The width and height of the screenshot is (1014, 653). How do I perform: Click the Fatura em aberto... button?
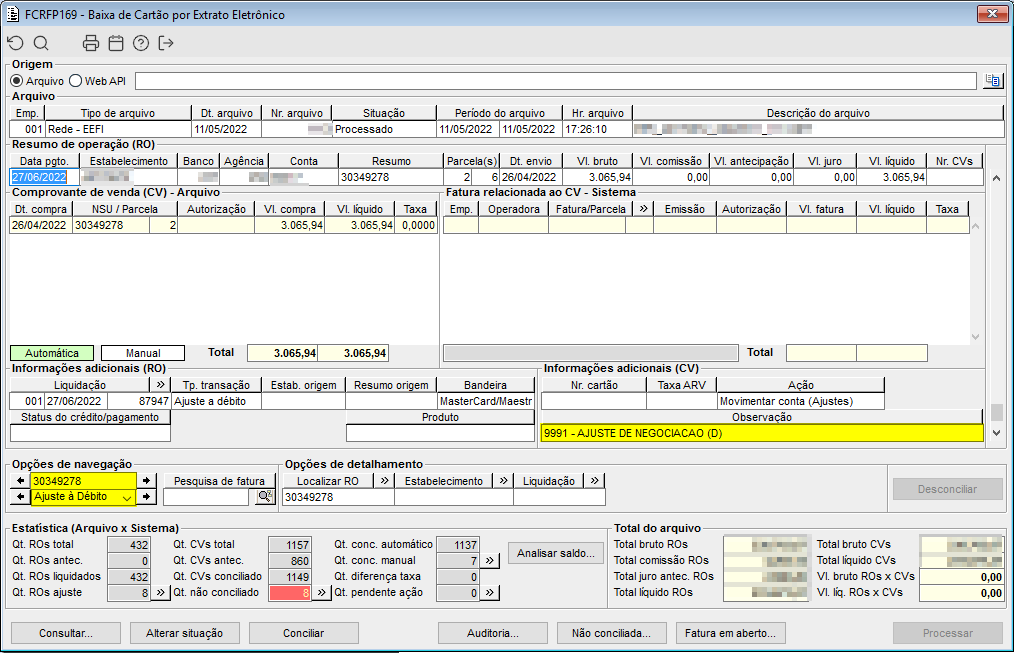[731, 633]
